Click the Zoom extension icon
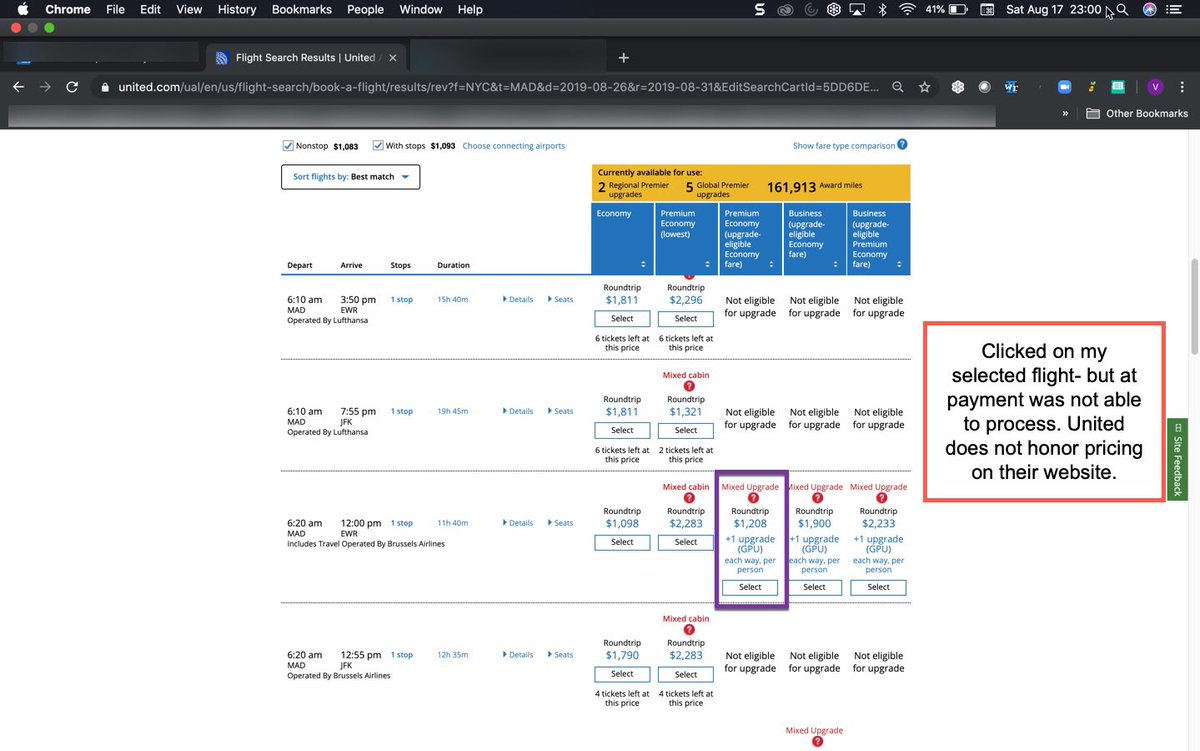 tap(1064, 87)
